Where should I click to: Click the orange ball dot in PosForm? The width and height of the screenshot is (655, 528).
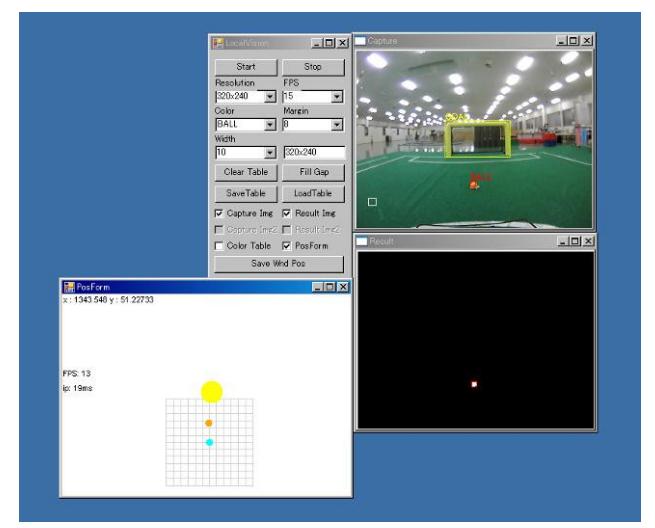[x=209, y=423]
